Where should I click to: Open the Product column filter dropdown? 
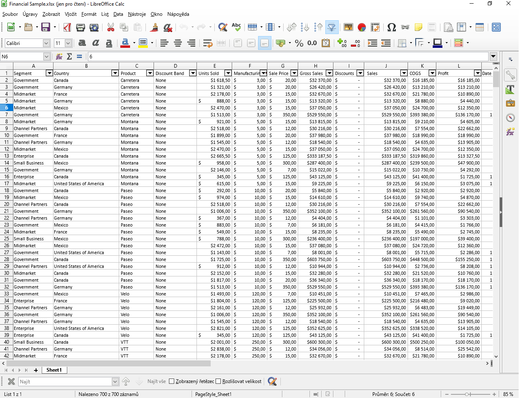pyautogui.click(x=150, y=73)
